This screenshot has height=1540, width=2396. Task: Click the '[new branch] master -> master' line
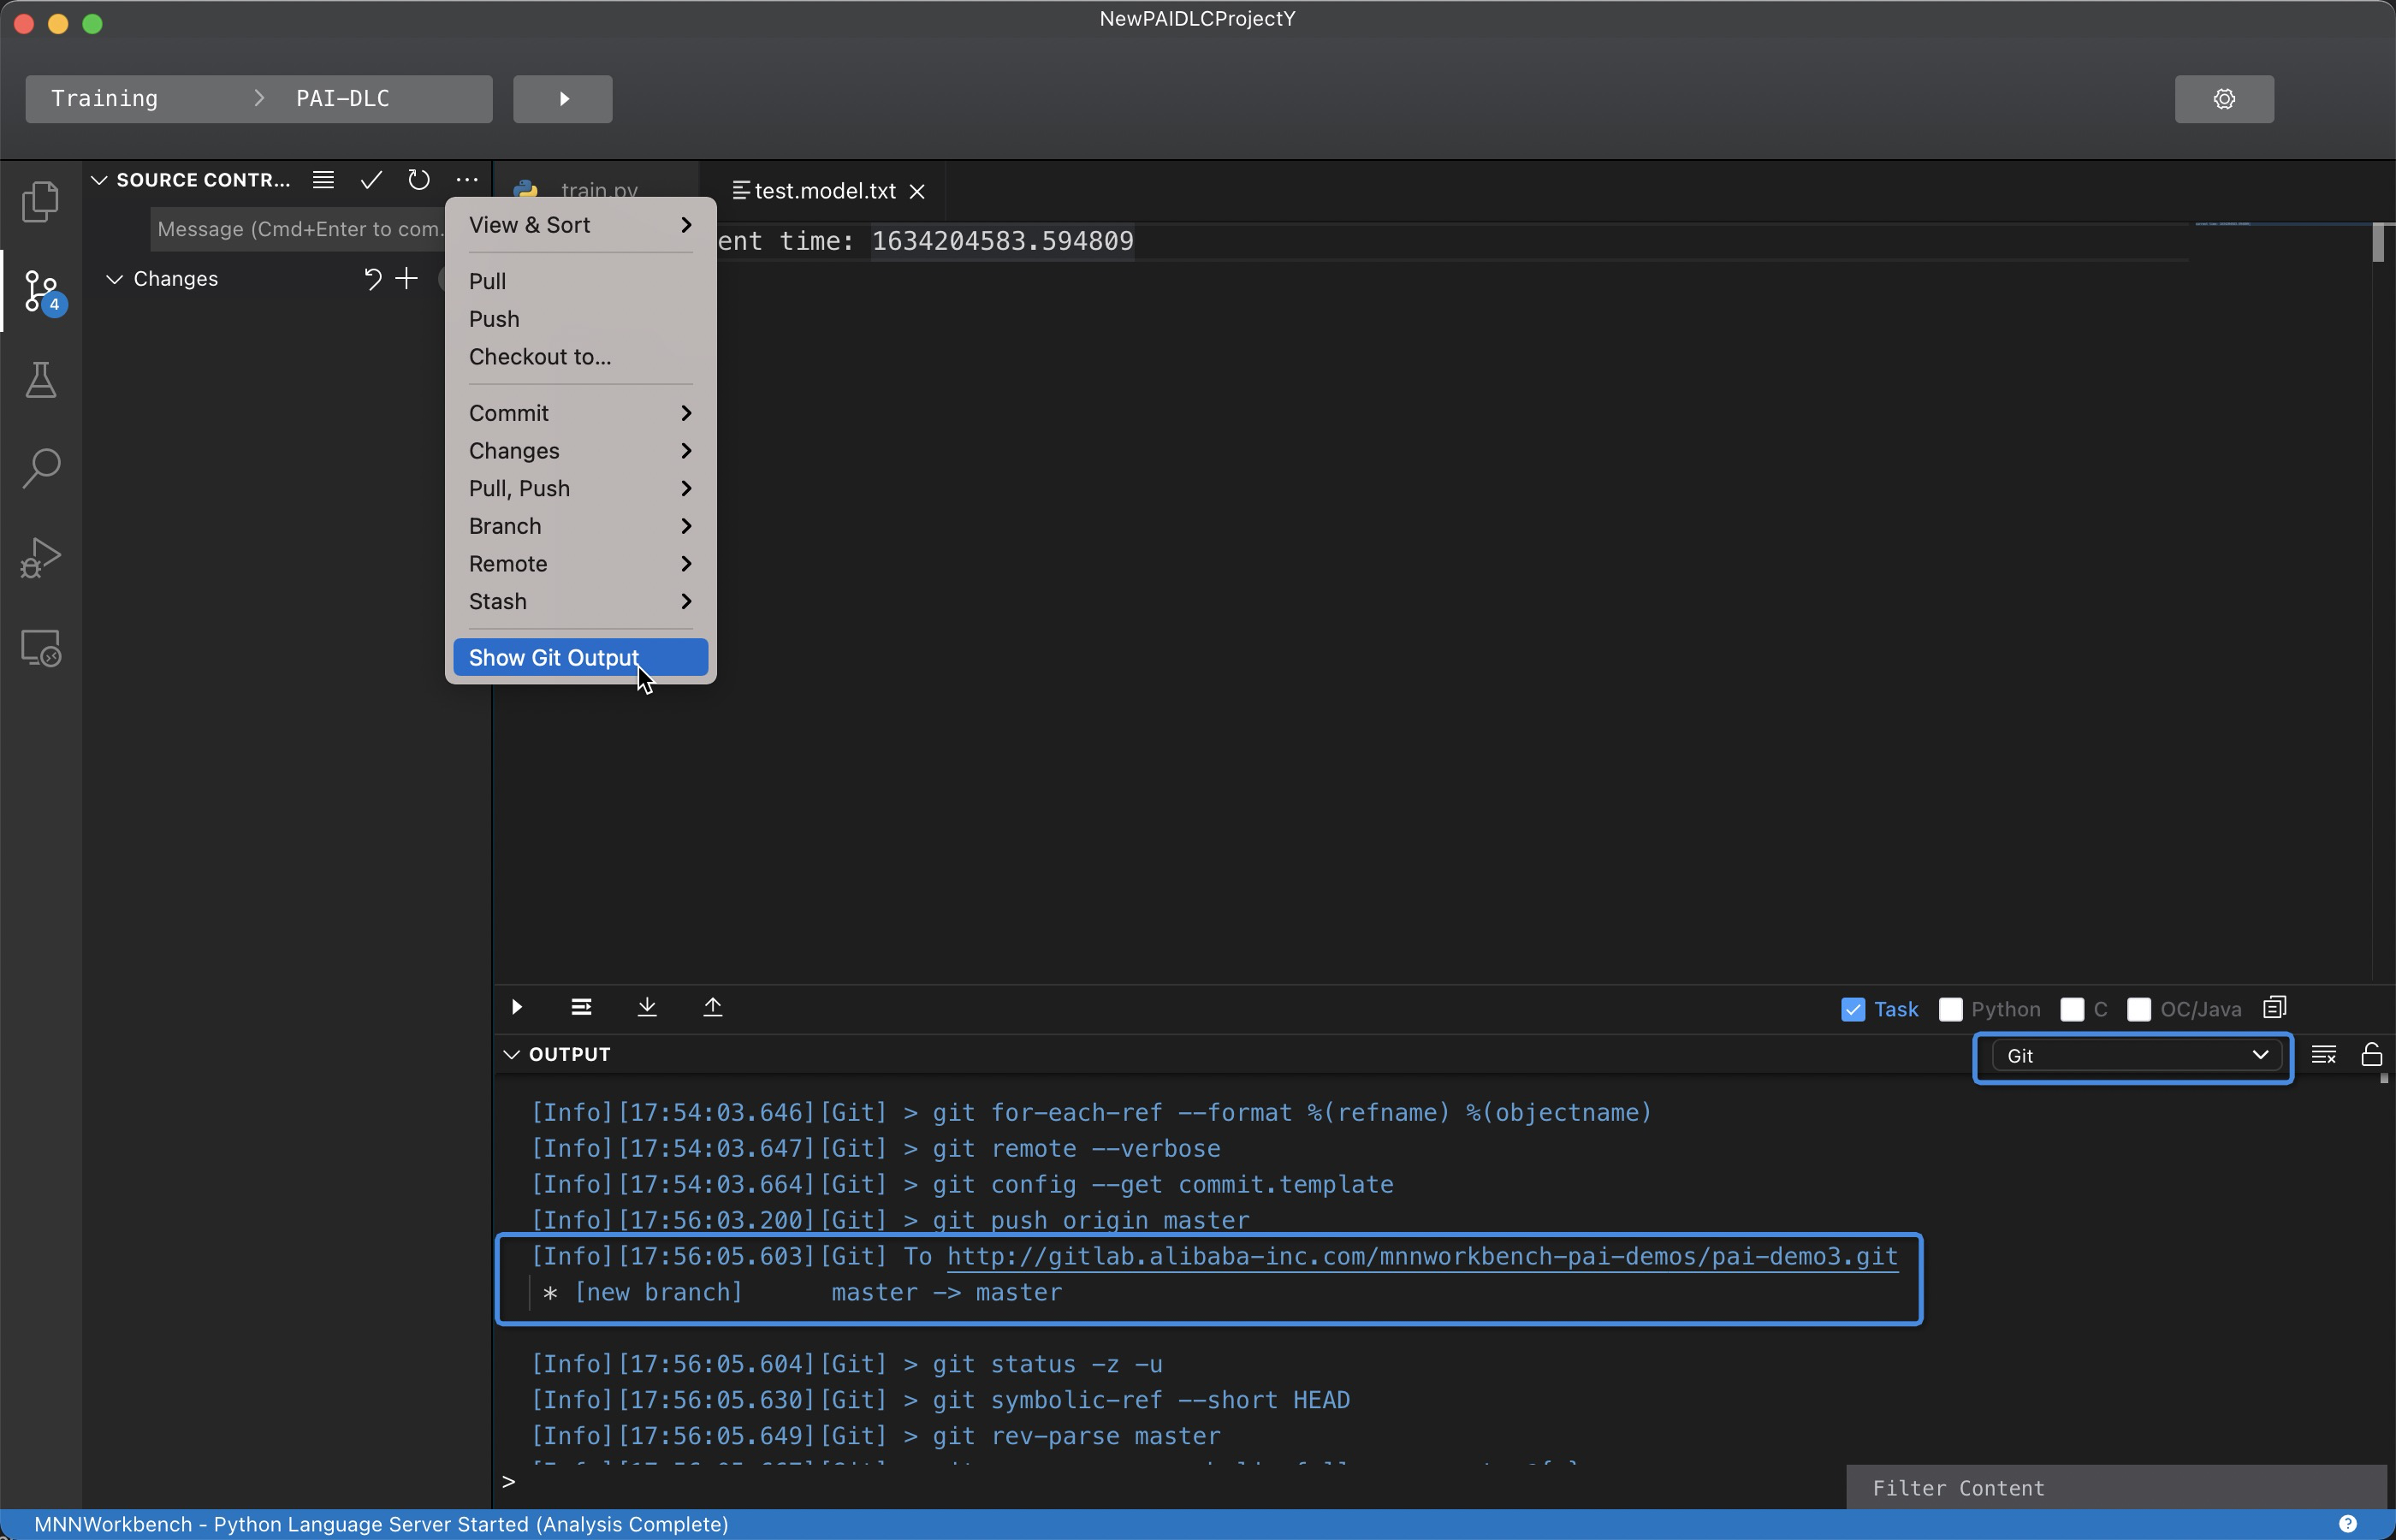(x=802, y=1293)
